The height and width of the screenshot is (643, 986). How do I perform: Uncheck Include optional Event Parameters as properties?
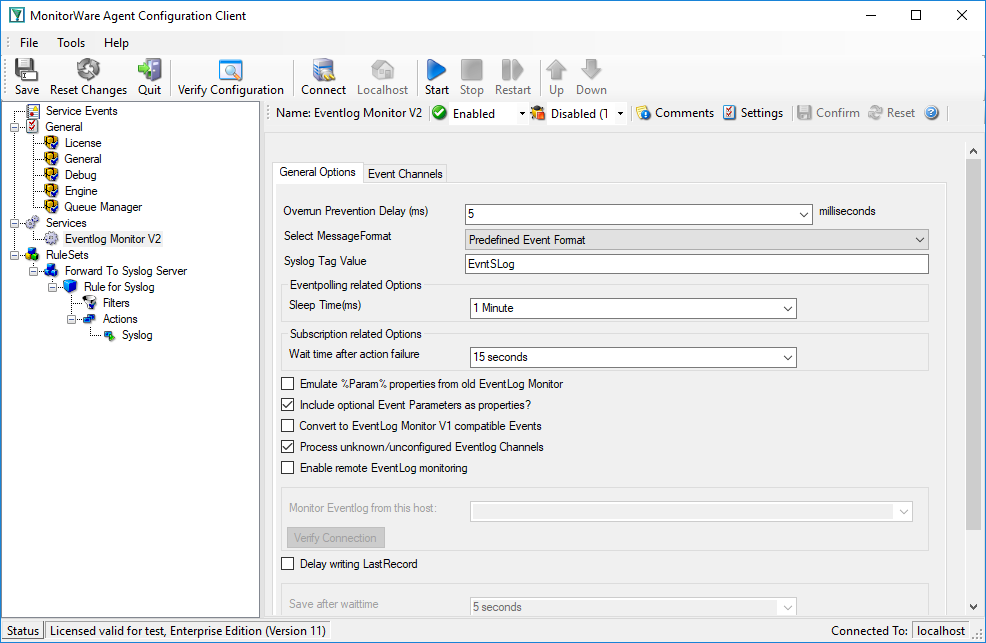(x=287, y=405)
